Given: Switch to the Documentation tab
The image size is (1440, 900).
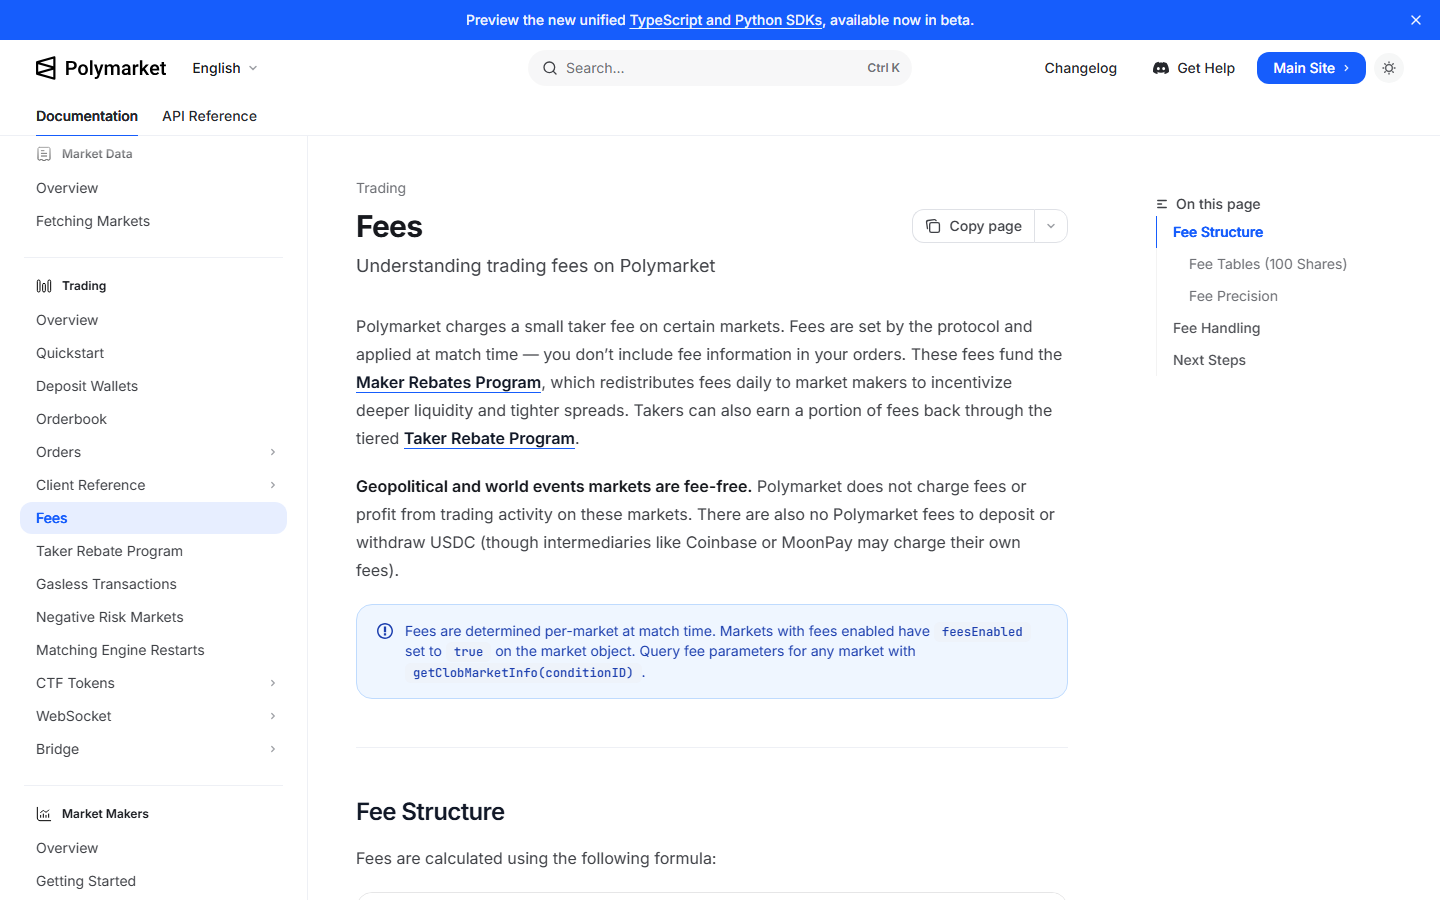Looking at the screenshot, I should [87, 116].
